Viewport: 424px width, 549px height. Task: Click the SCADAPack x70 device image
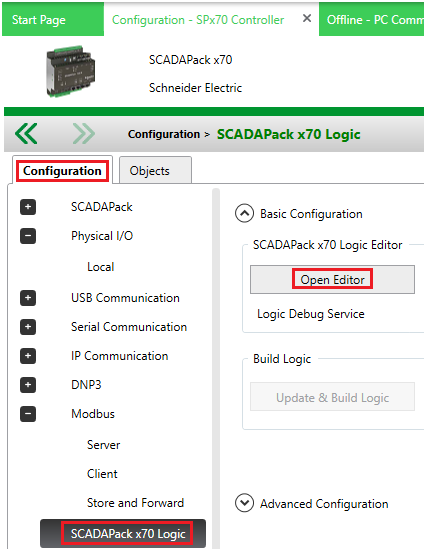coord(71,71)
